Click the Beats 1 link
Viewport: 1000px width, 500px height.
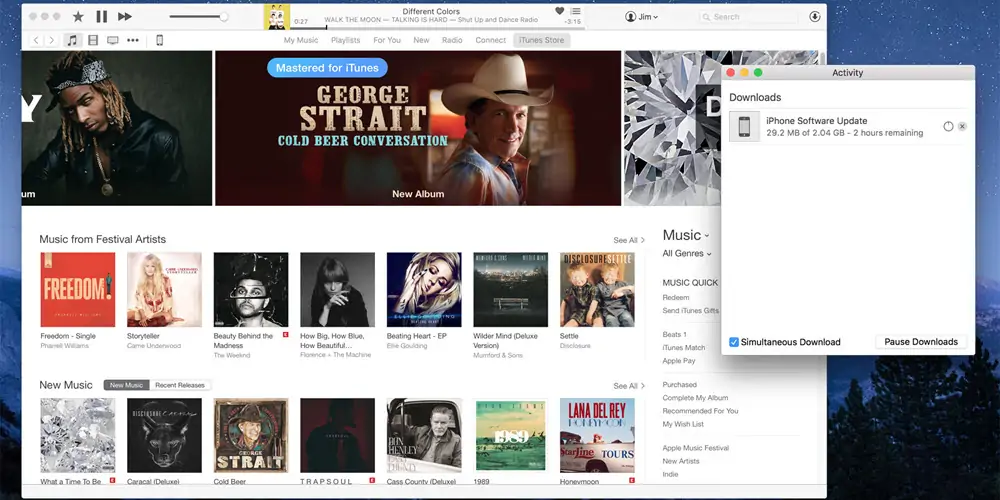tap(674, 334)
